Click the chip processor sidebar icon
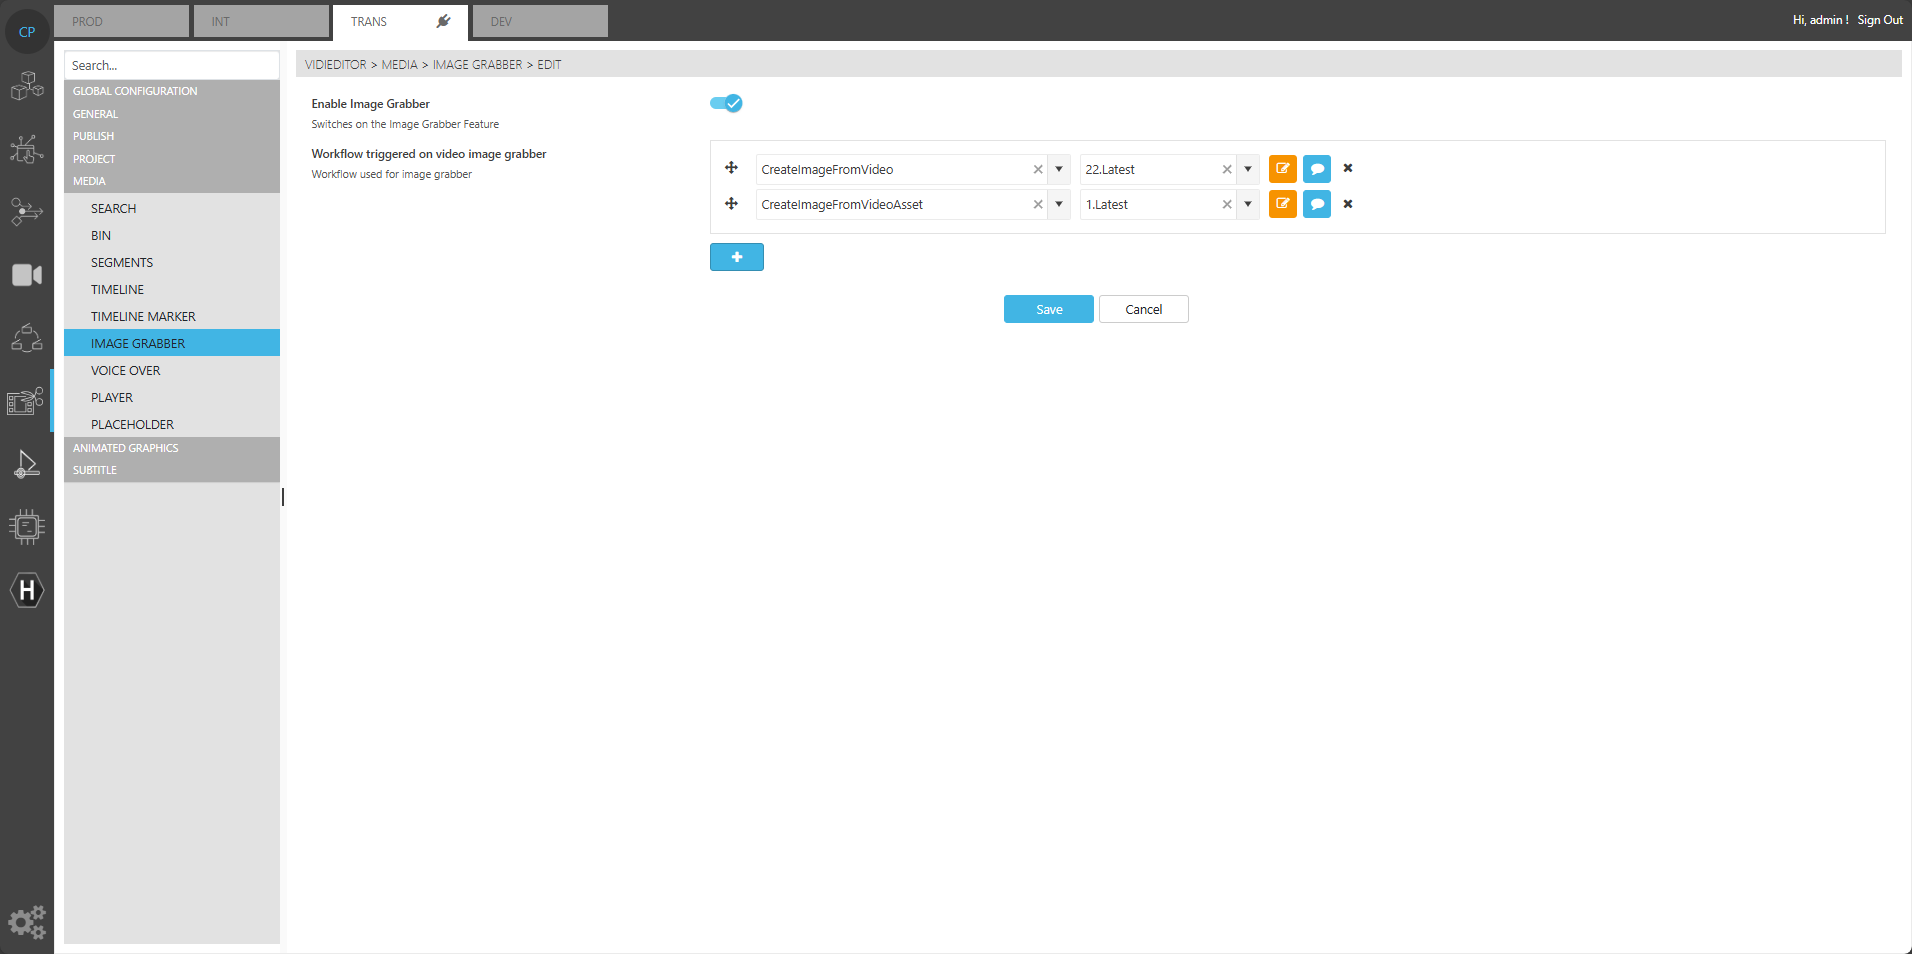This screenshot has height=954, width=1912. pyautogui.click(x=27, y=526)
